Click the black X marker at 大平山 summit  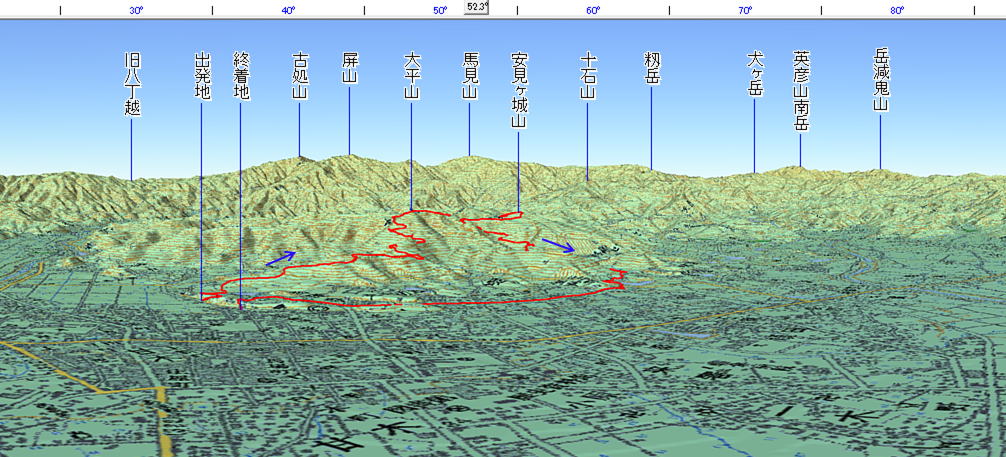pos(389,222)
